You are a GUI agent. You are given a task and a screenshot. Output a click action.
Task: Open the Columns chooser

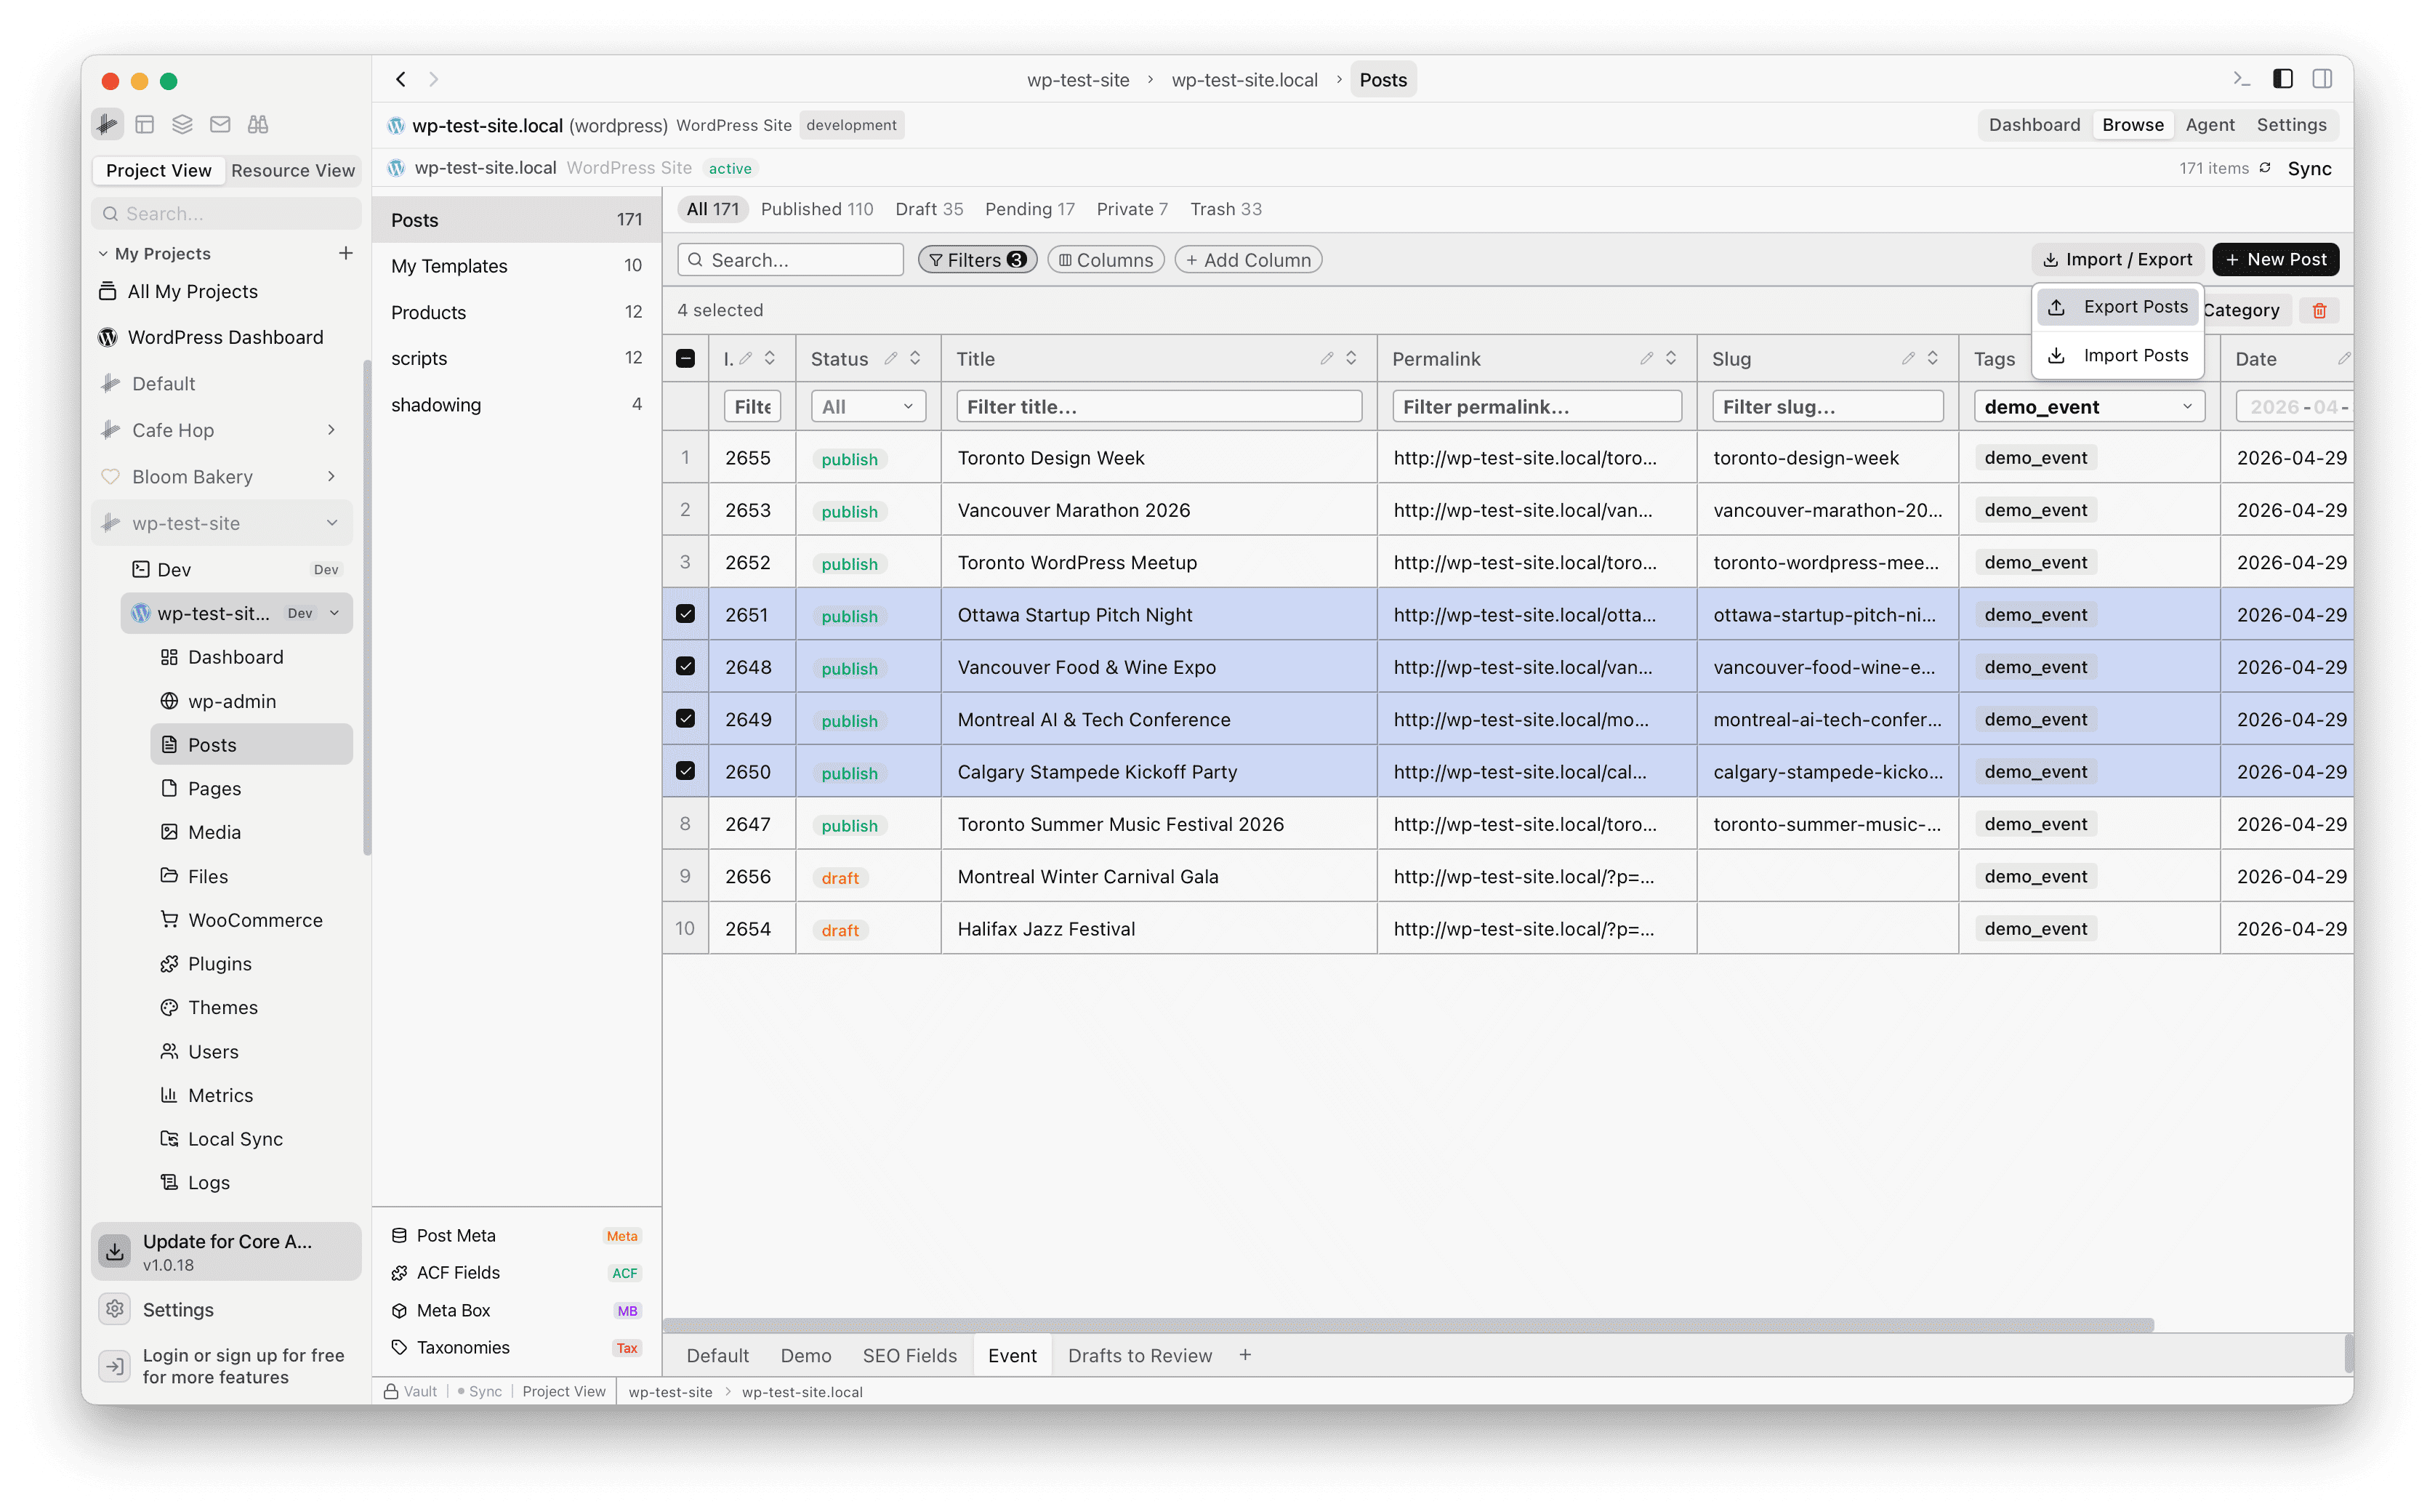1105,260
